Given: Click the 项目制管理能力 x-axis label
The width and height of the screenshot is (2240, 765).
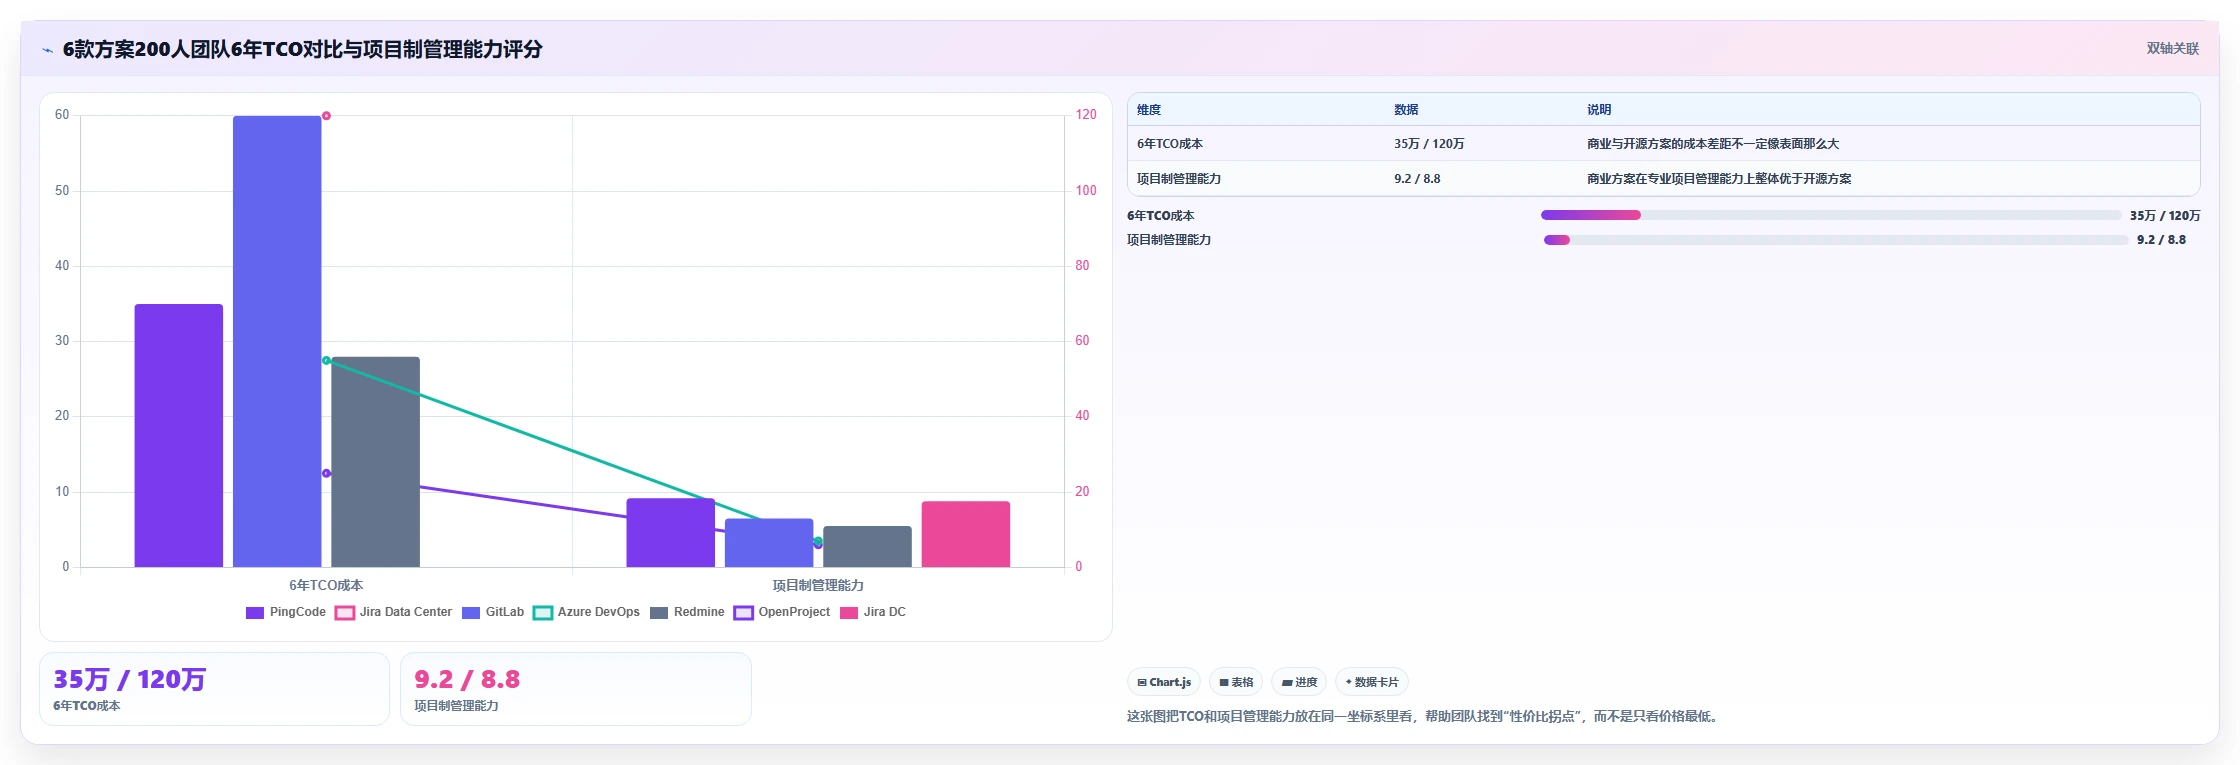Looking at the screenshot, I should (818, 586).
